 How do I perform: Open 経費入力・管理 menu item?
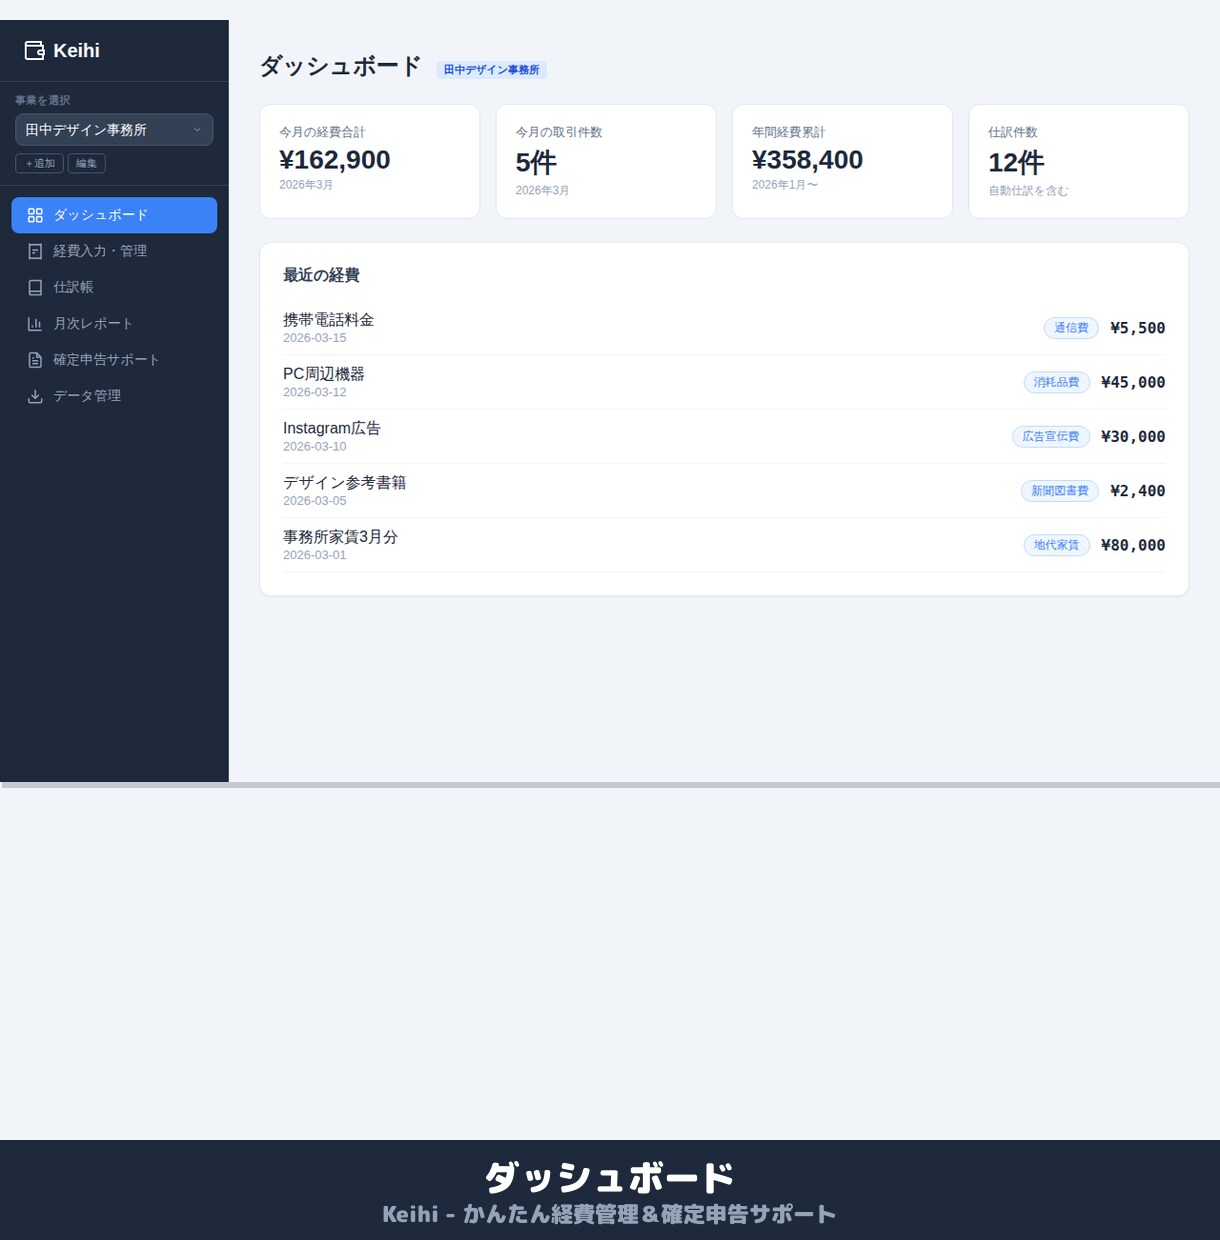coord(114,251)
